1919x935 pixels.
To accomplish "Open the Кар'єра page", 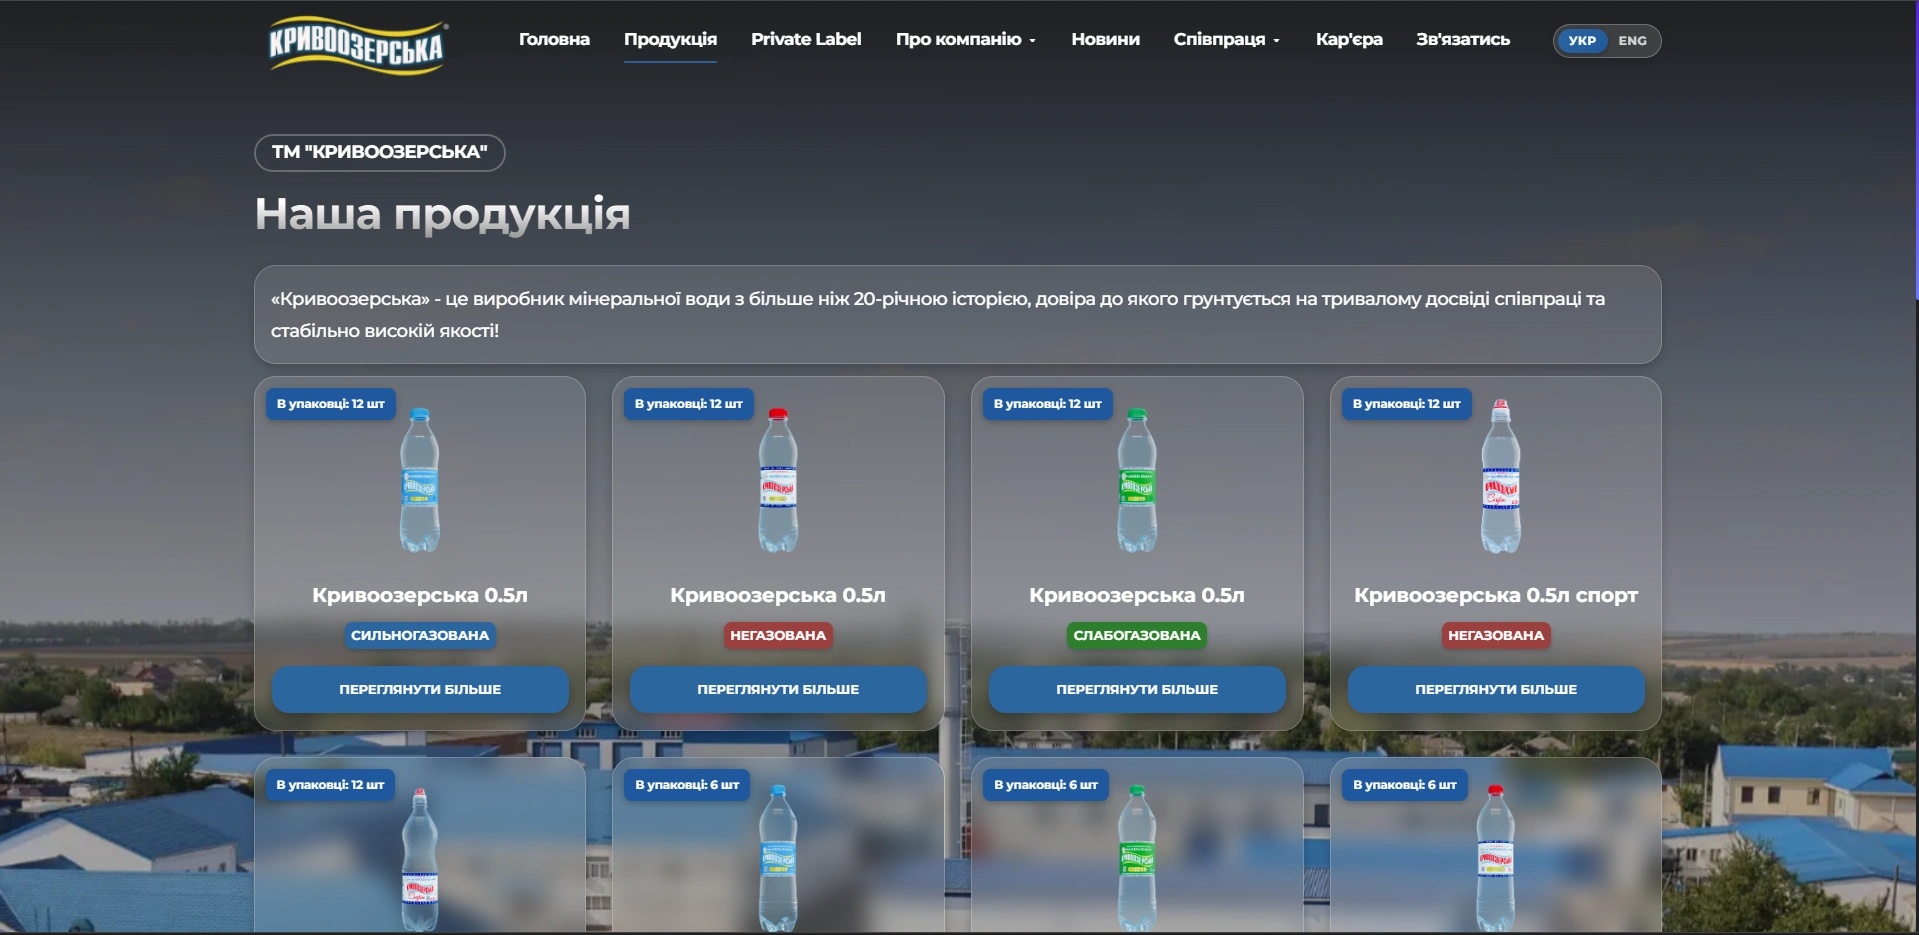I will pyautogui.click(x=1349, y=39).
